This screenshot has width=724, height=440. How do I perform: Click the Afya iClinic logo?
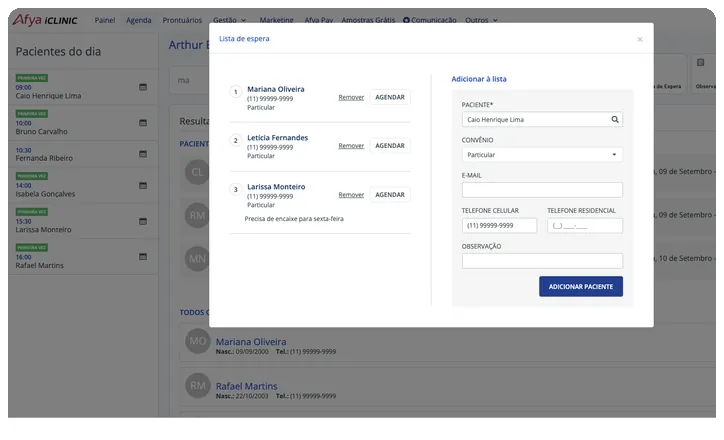tap(45, 20)
